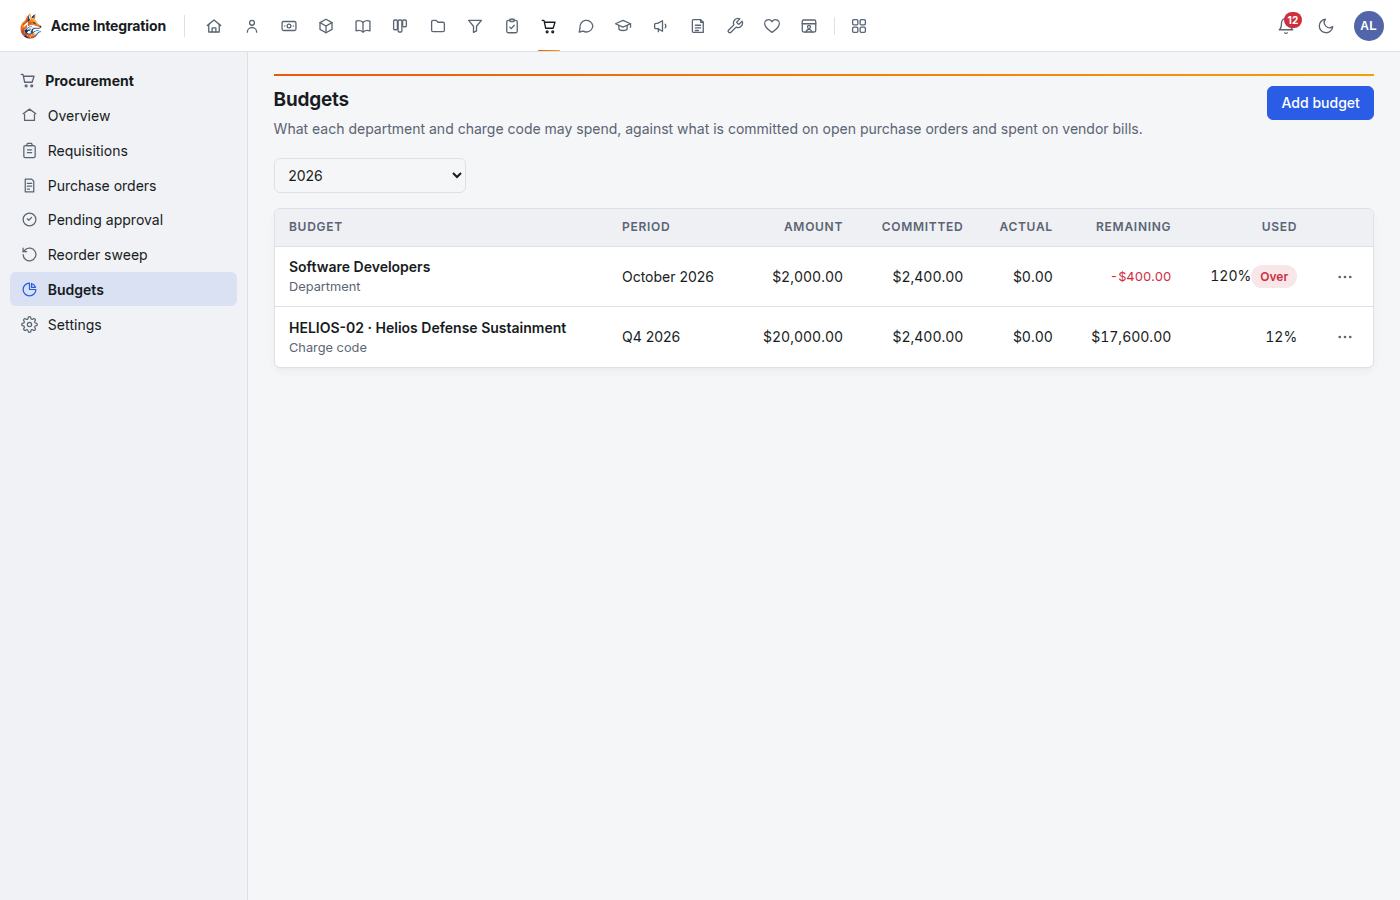Open the cube icon module
This screenshot has width=1400, height=900.
pyautogui.click(x=326, y=26)
